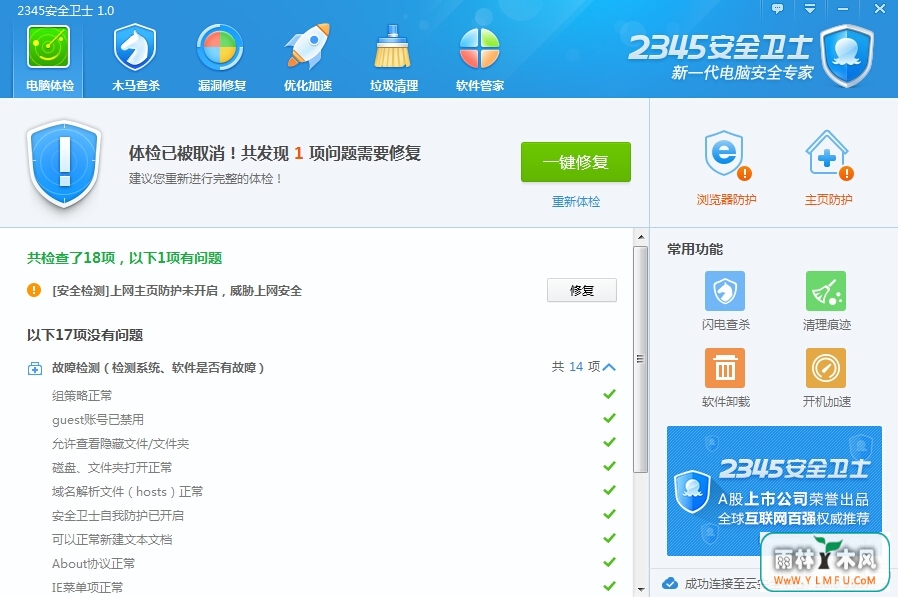Open 优化加速 rocket icon
The width and height of the screenshot is (898, 597).
pyautogui.click(x=308, y=46)
